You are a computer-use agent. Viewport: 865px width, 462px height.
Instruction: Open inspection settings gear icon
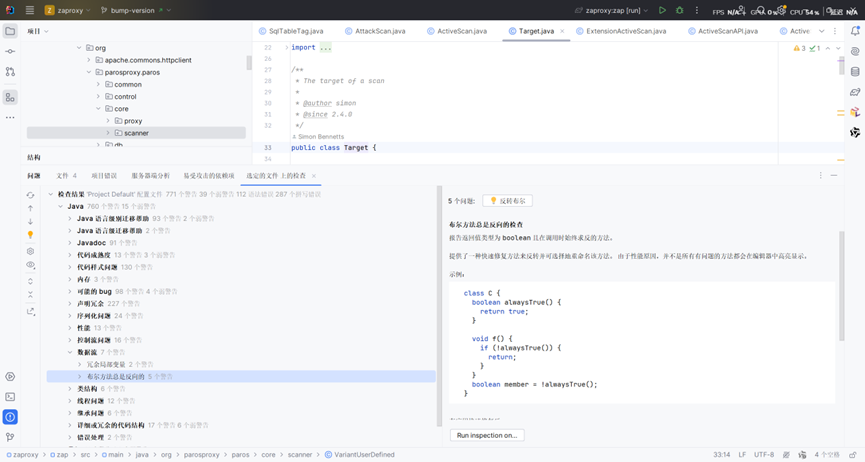[x=30, y=251]
